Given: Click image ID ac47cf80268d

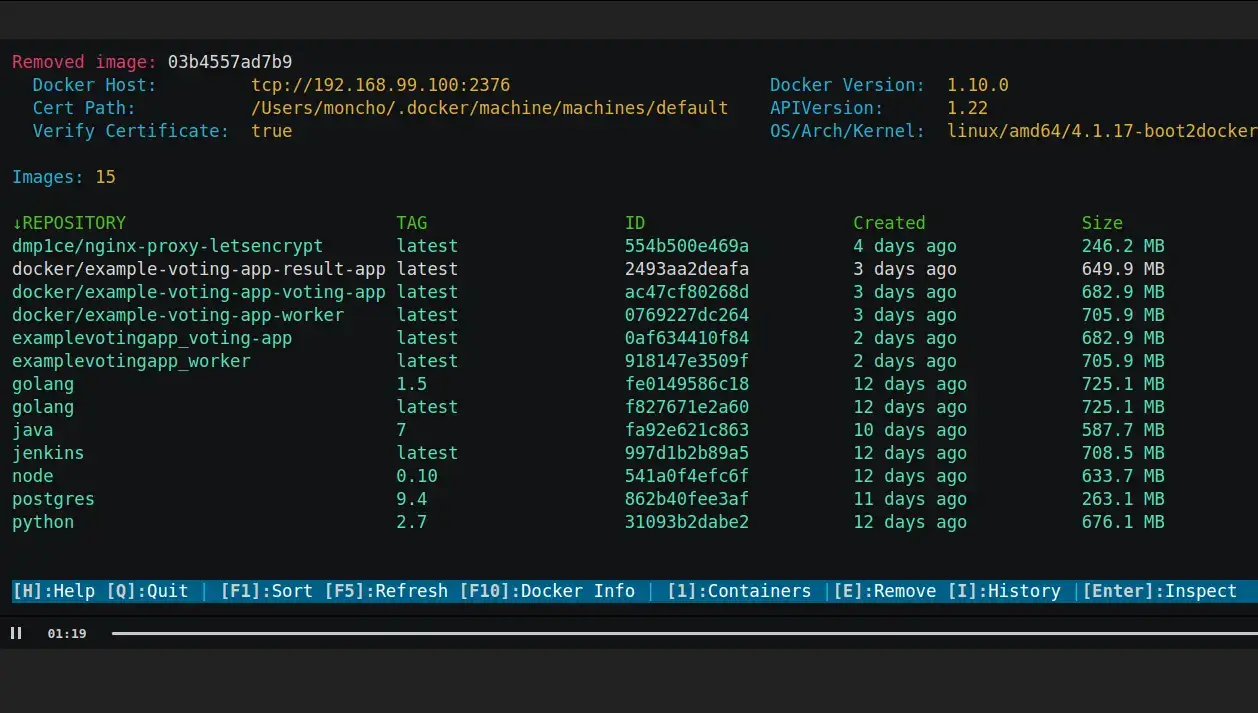Looking at the screenshot, I should 687,292.
